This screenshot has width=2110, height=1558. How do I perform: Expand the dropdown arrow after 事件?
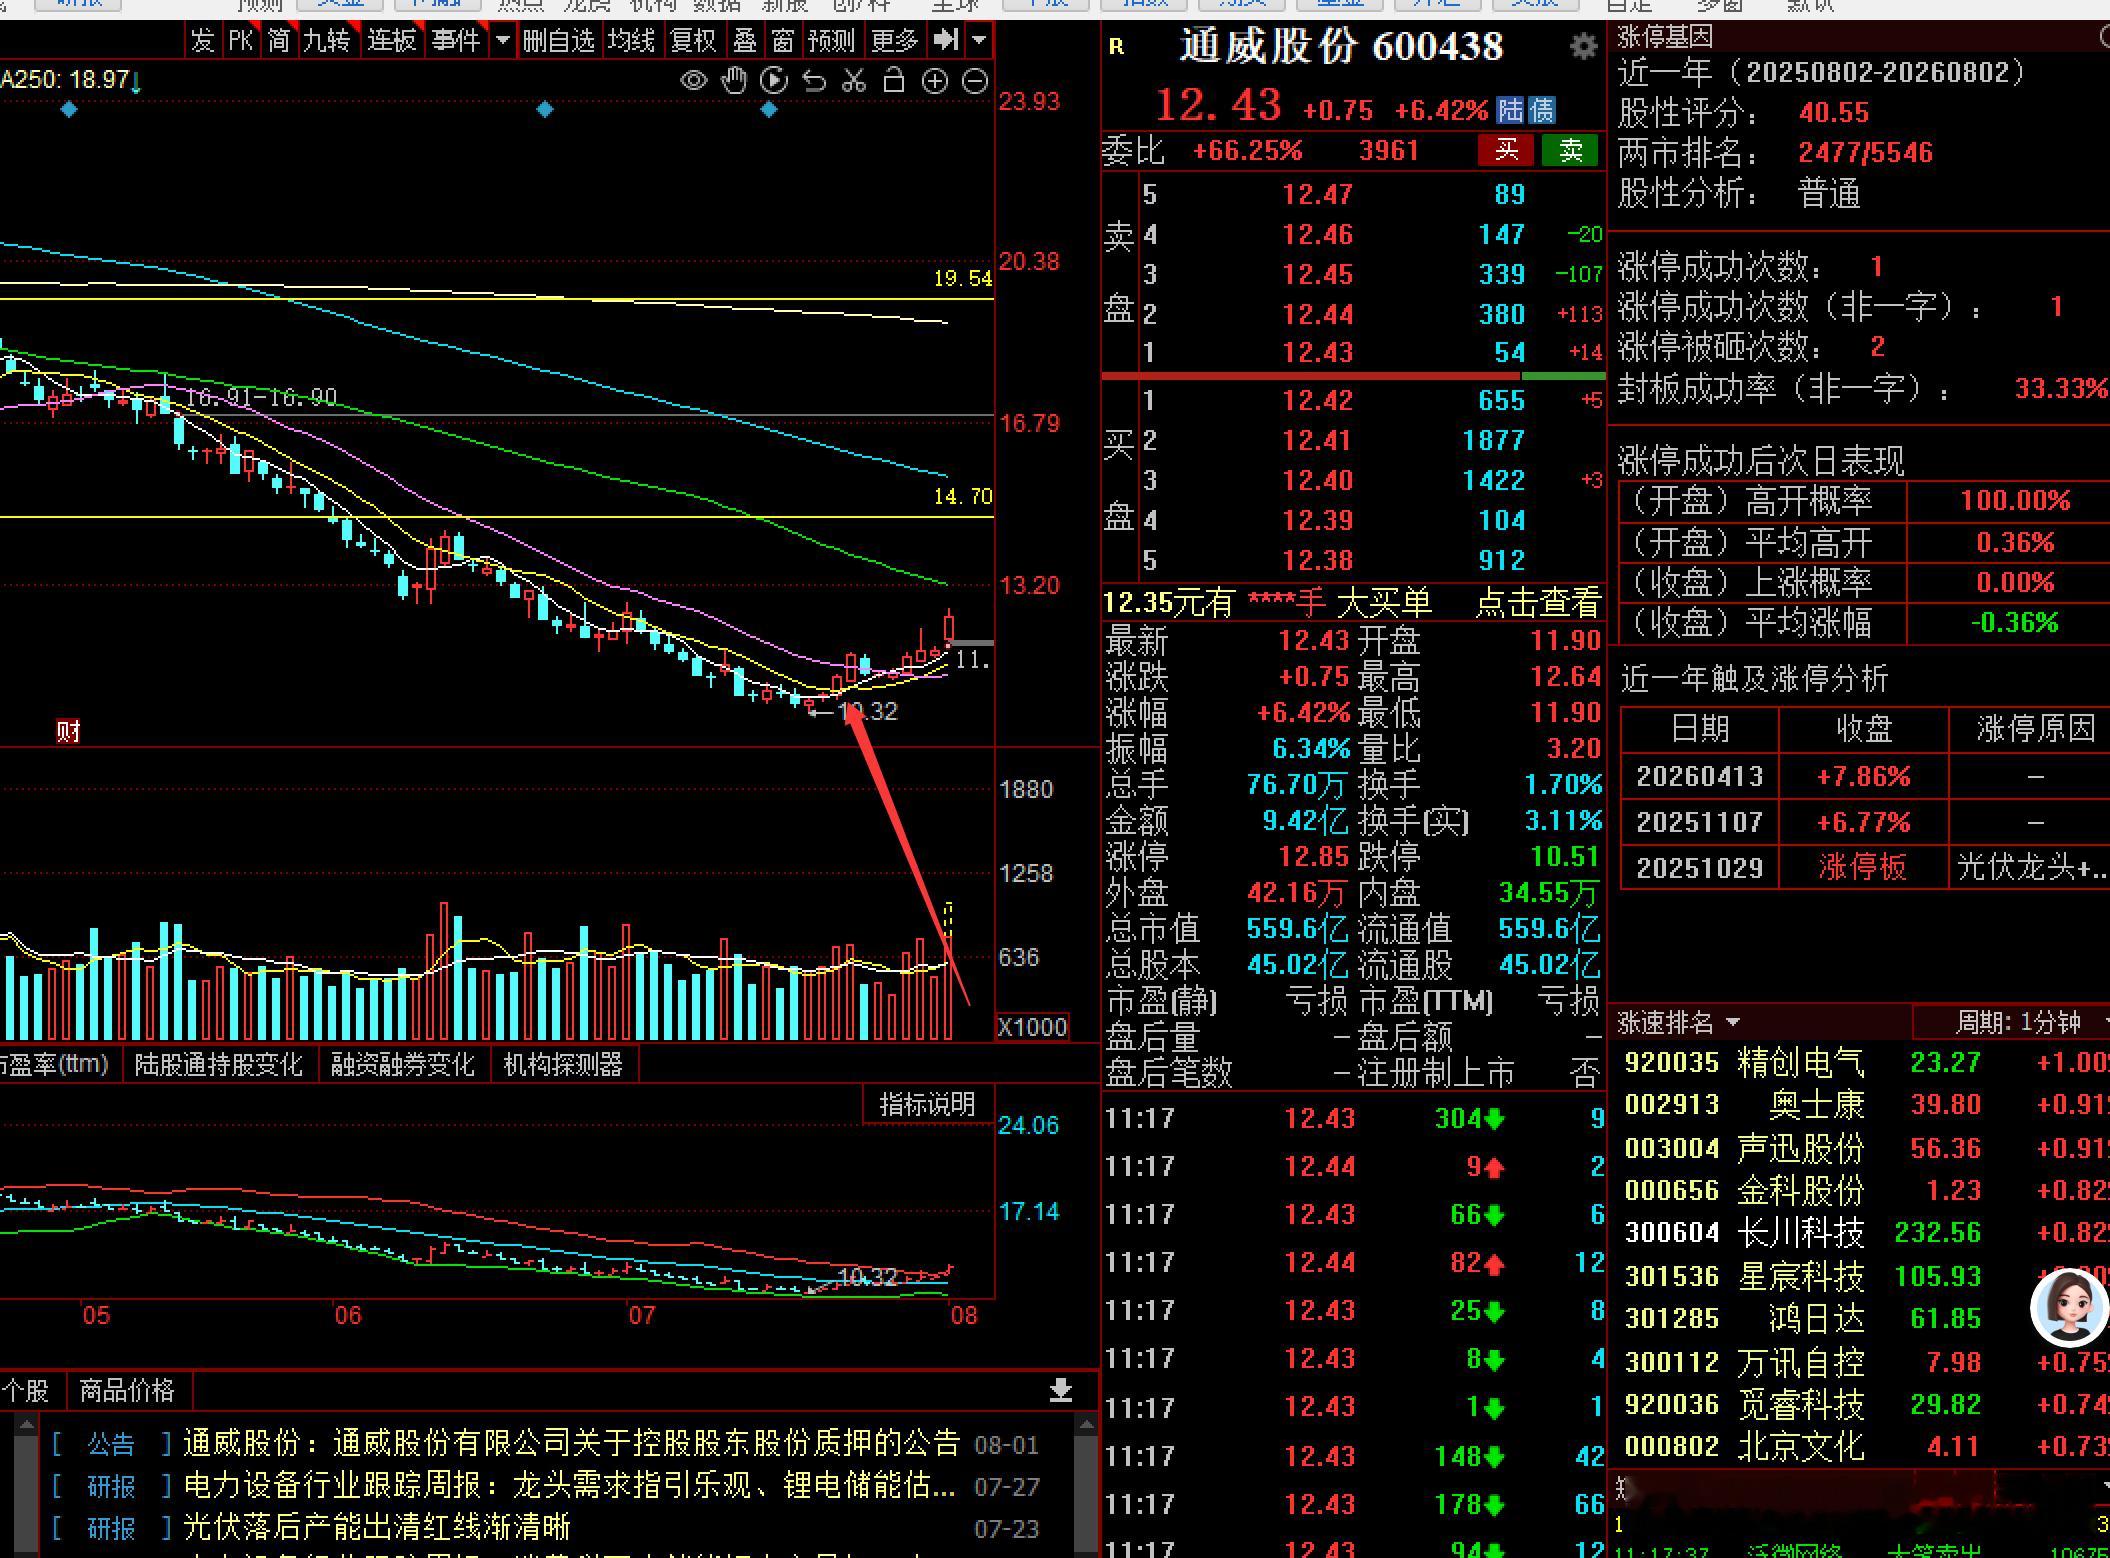click(x=503, y=40)
